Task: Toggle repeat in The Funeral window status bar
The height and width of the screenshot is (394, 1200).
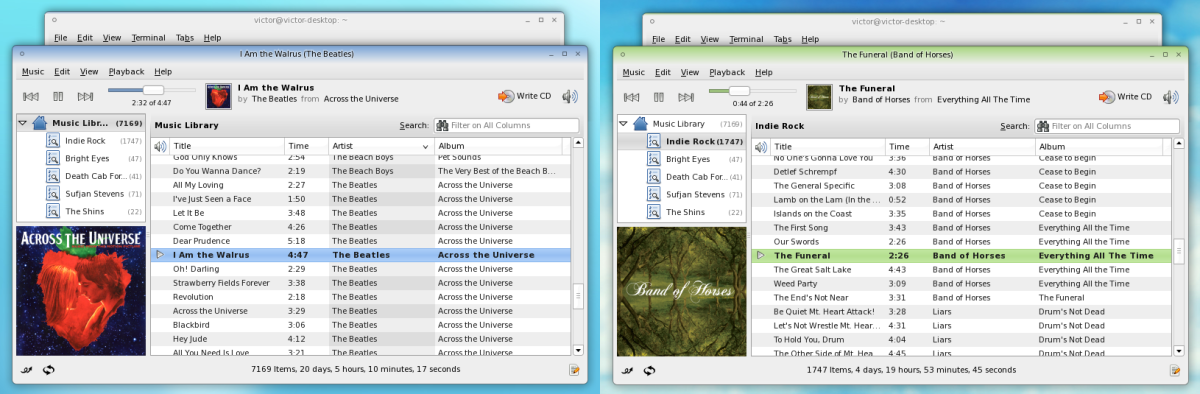Action: coord(649,370)
